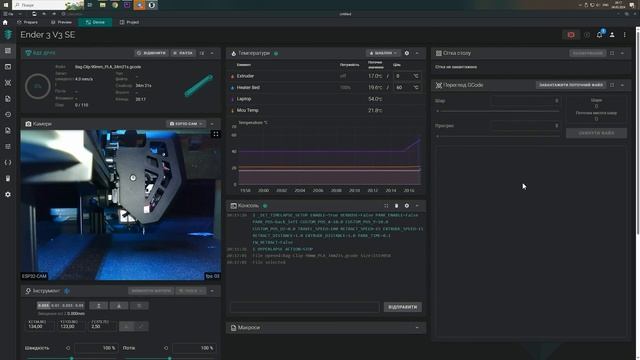Open the GCode preview page in sidebar

[8, 83]
